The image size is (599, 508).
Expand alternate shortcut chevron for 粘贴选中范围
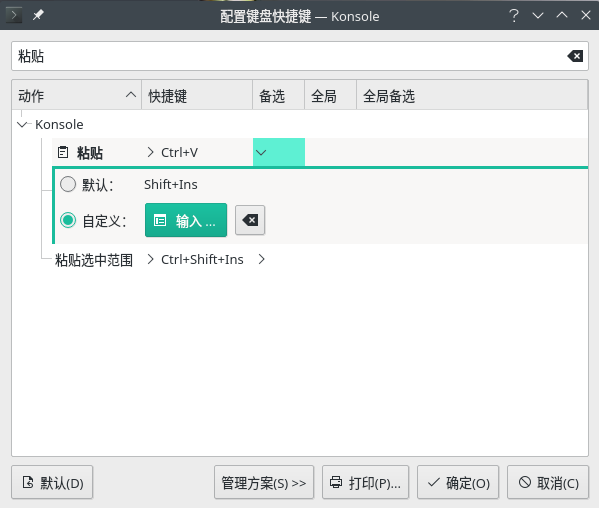pos(261,259)
